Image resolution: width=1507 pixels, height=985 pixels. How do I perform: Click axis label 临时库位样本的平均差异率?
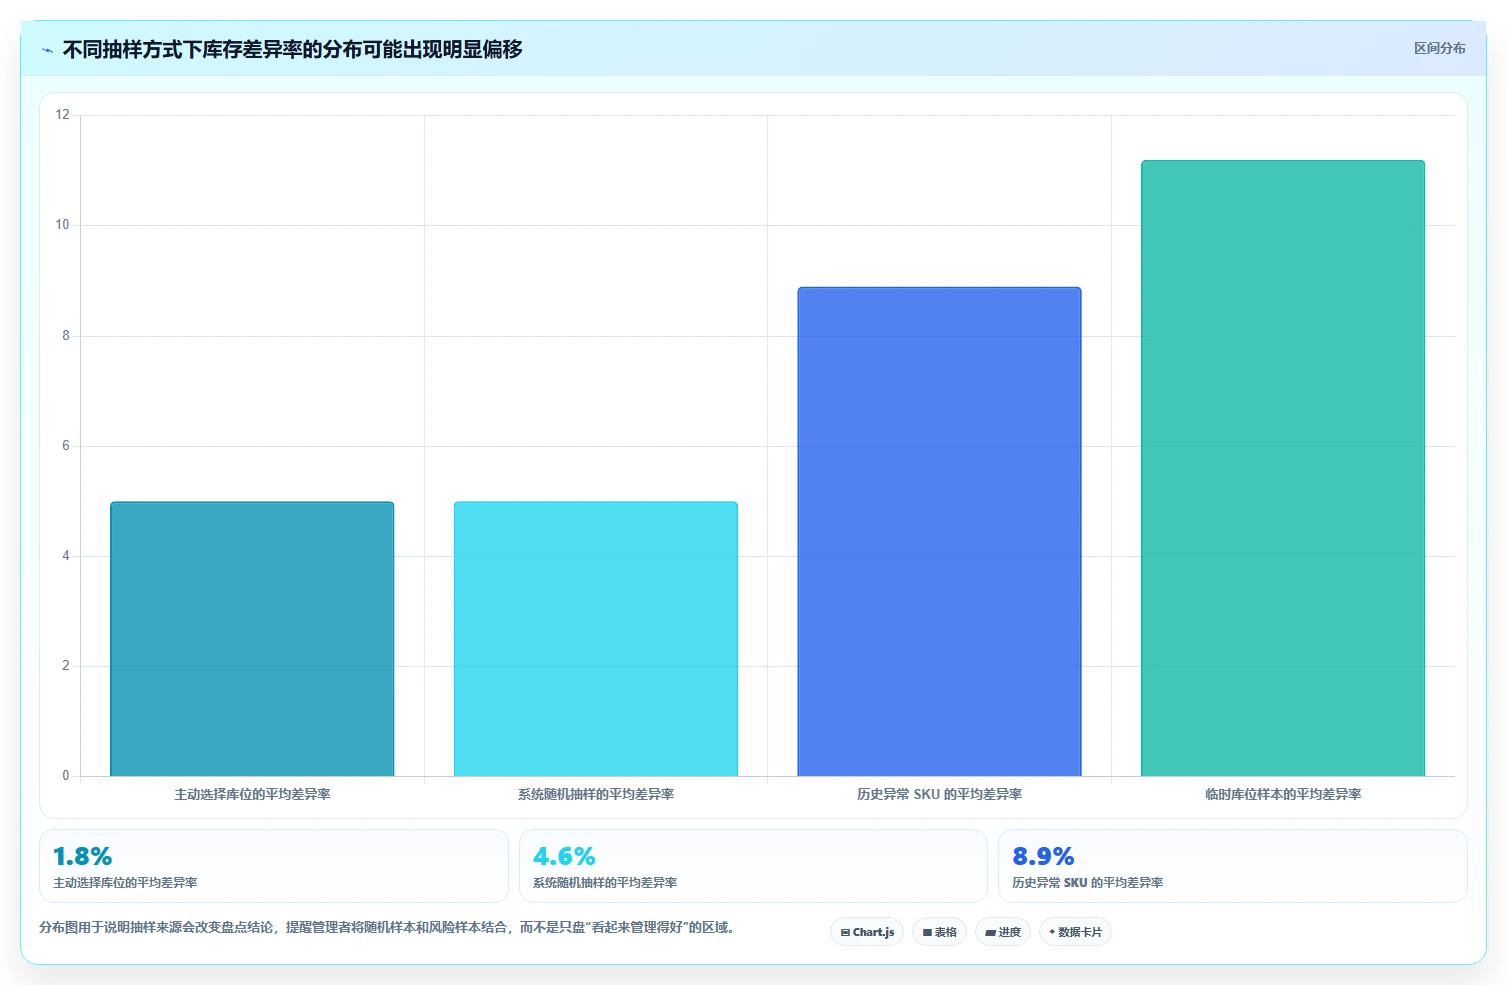pos(1283,794)
